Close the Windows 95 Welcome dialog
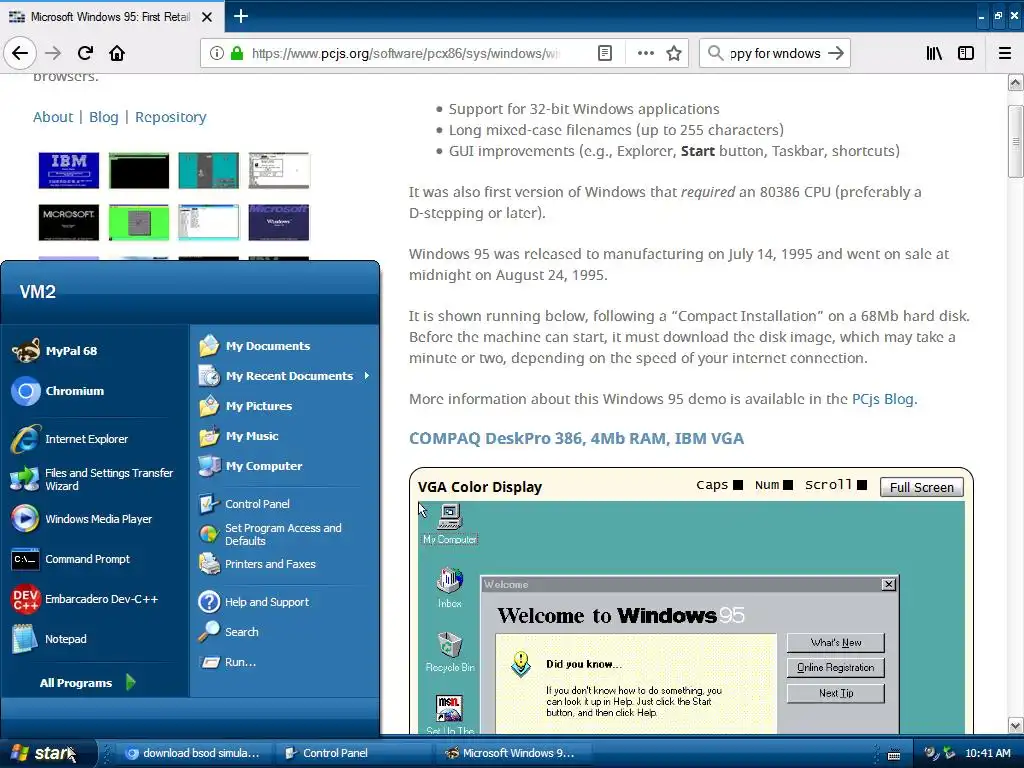The height and width of the screenshot is (768, 1024). (888, 584)
